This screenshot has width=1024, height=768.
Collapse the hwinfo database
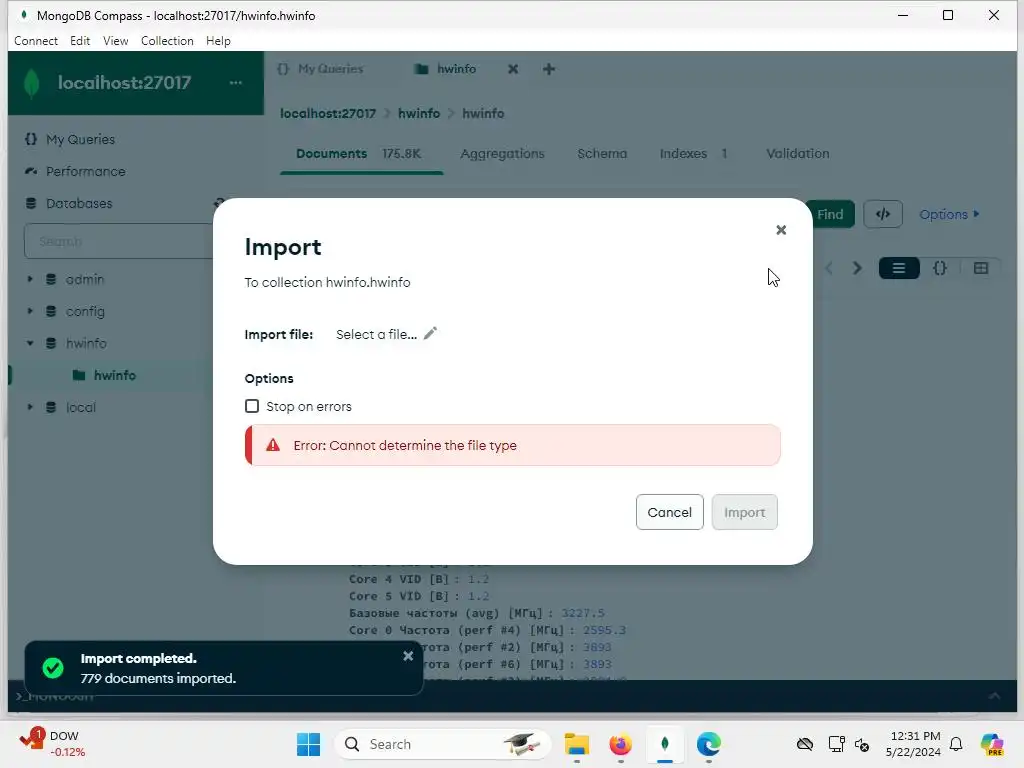[x=29, y=343]
